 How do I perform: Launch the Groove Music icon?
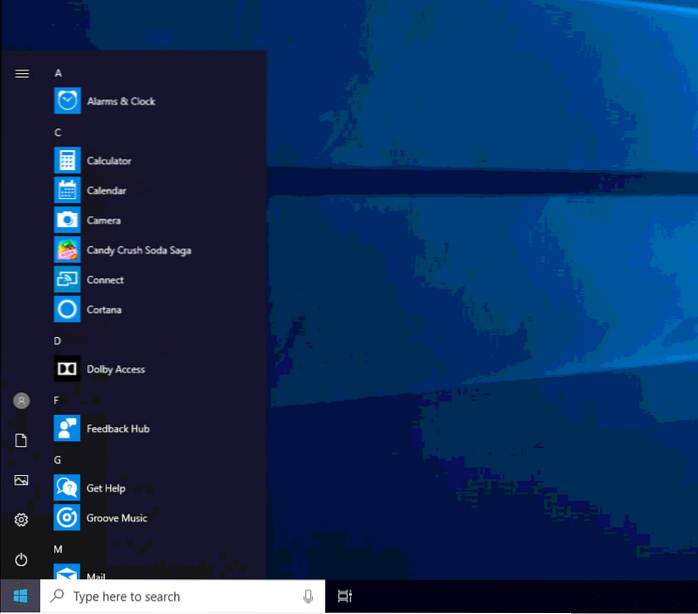coord(67,518)
